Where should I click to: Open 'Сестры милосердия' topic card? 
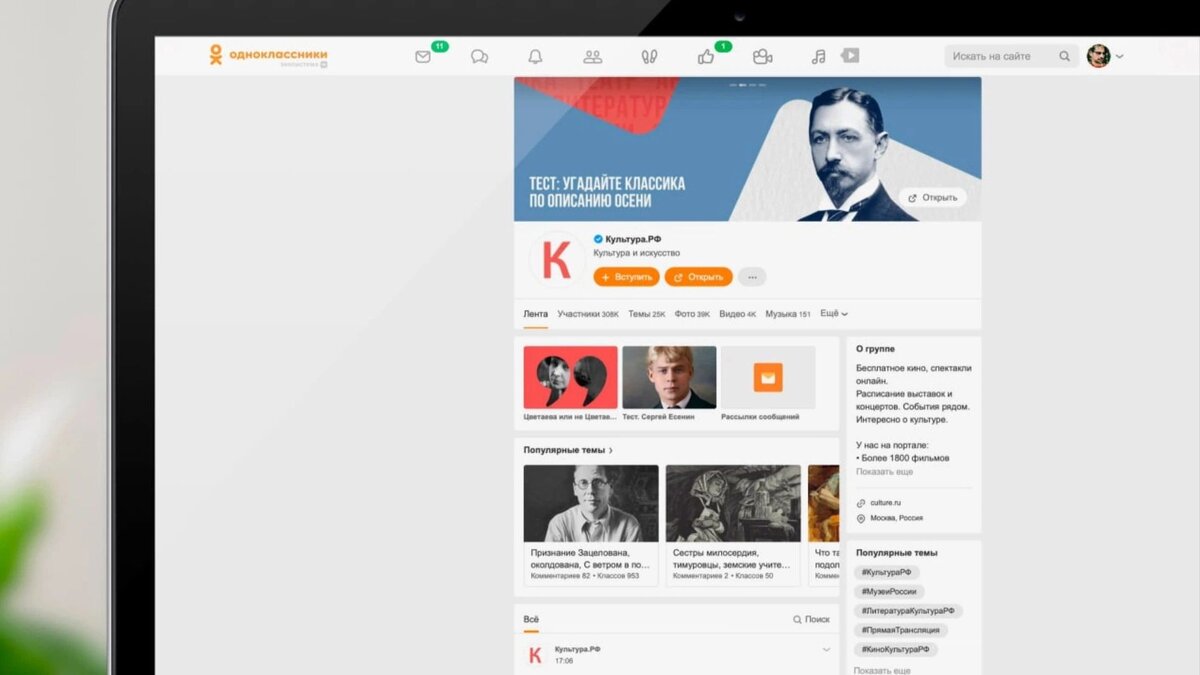pos(733,525)
